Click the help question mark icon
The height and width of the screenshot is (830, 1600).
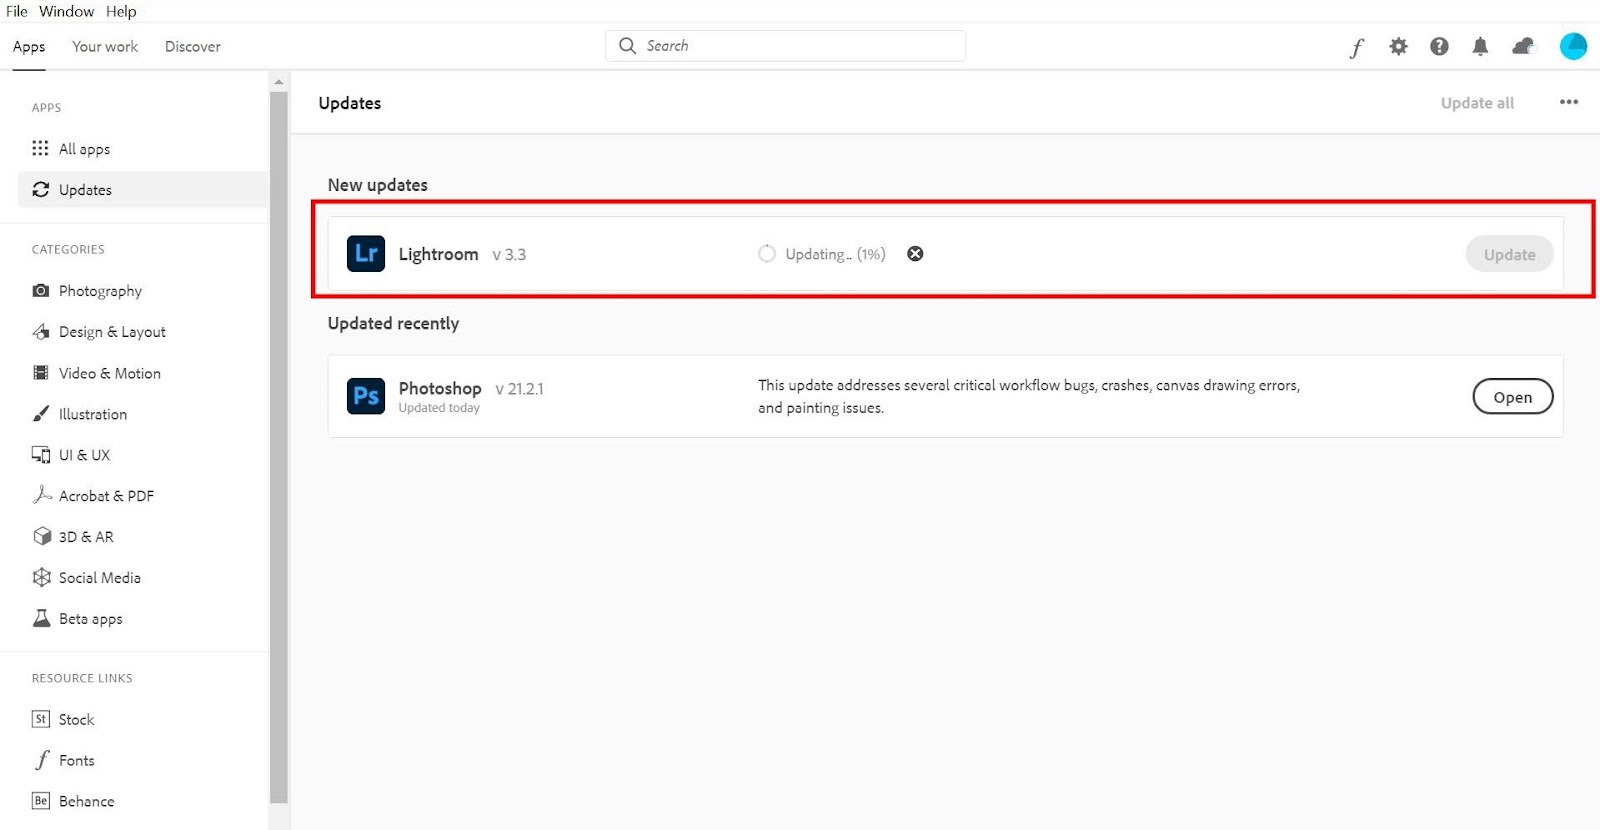(x=1439, y=46)
